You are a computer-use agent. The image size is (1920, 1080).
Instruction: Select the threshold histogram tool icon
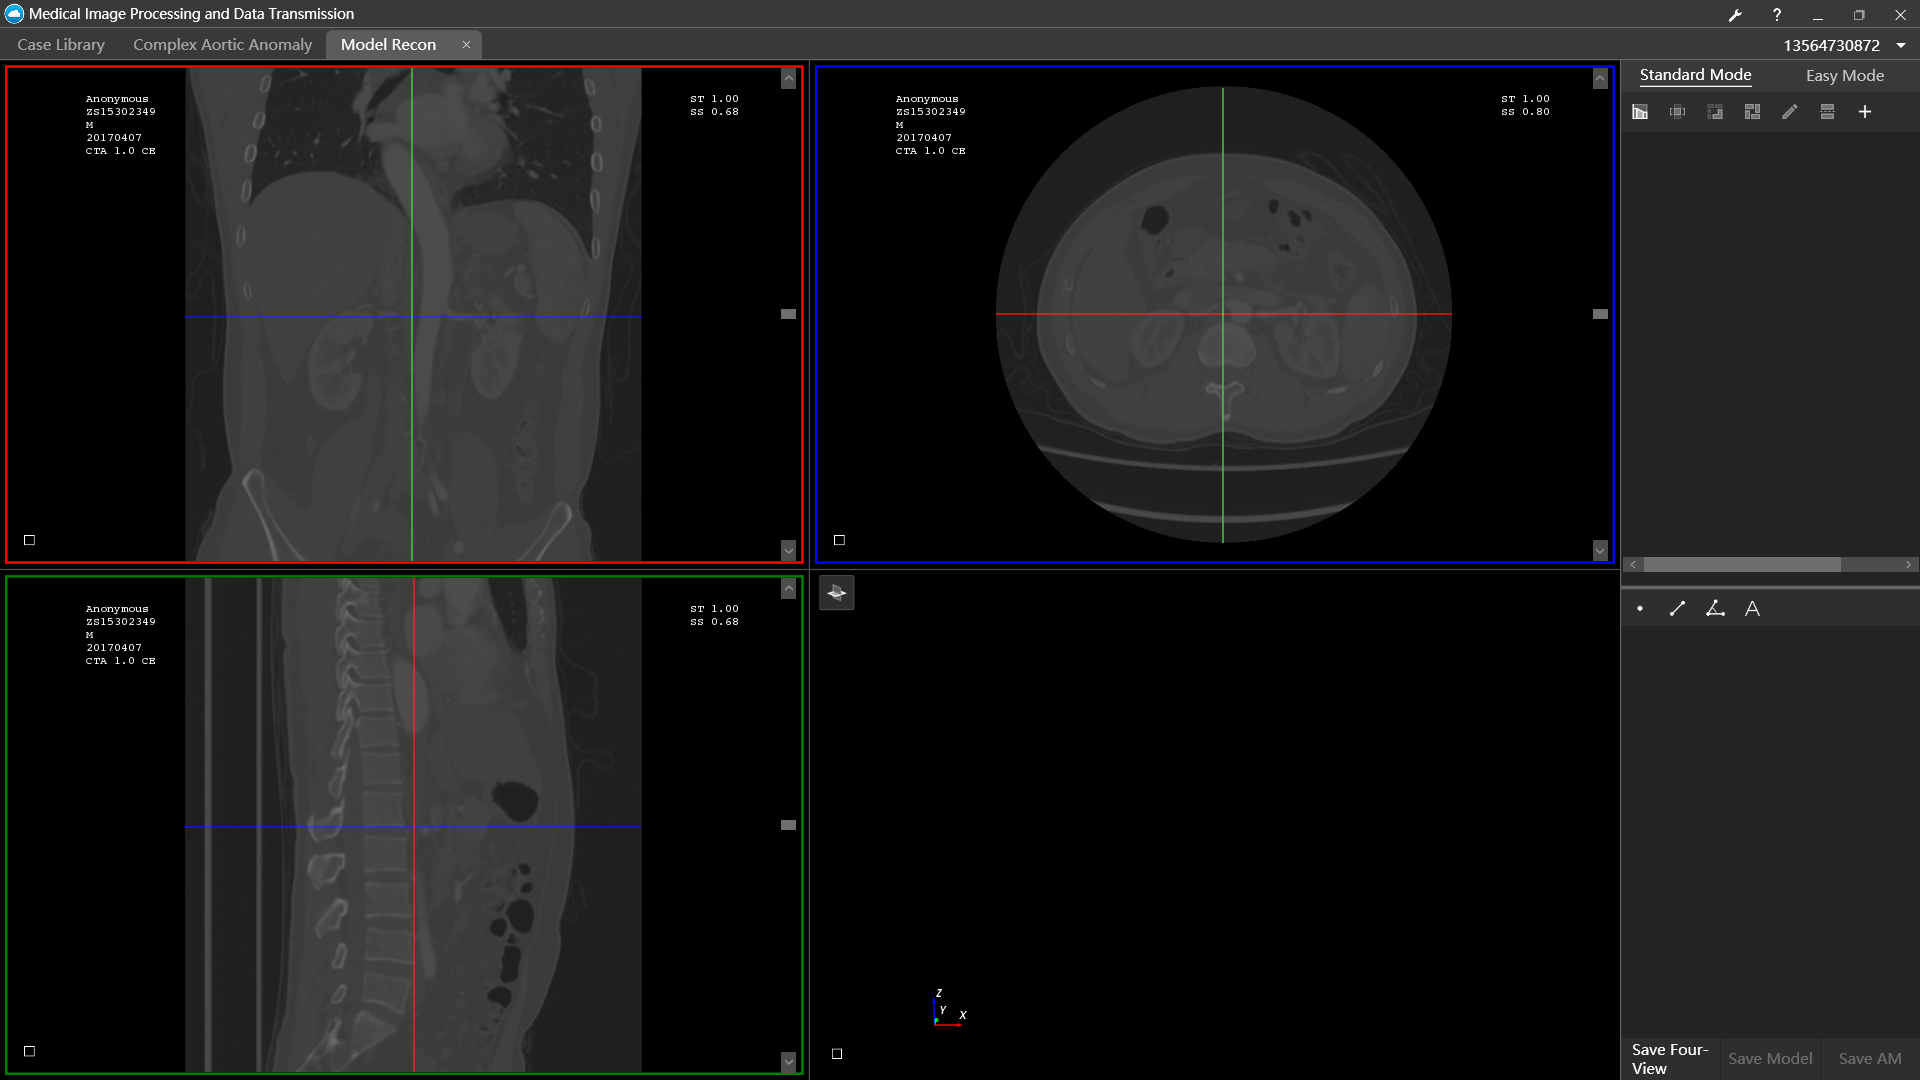[x=1640, y=112]
